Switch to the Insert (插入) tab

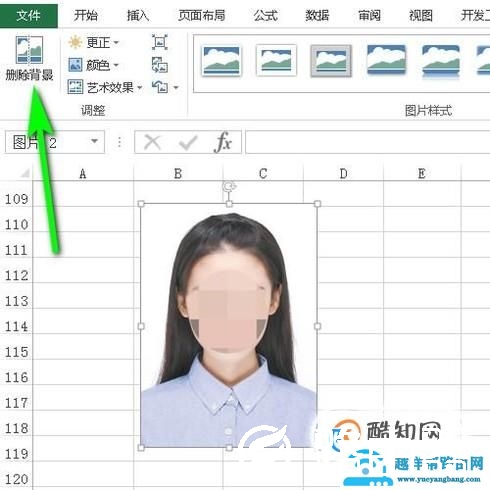click(138, 15)
